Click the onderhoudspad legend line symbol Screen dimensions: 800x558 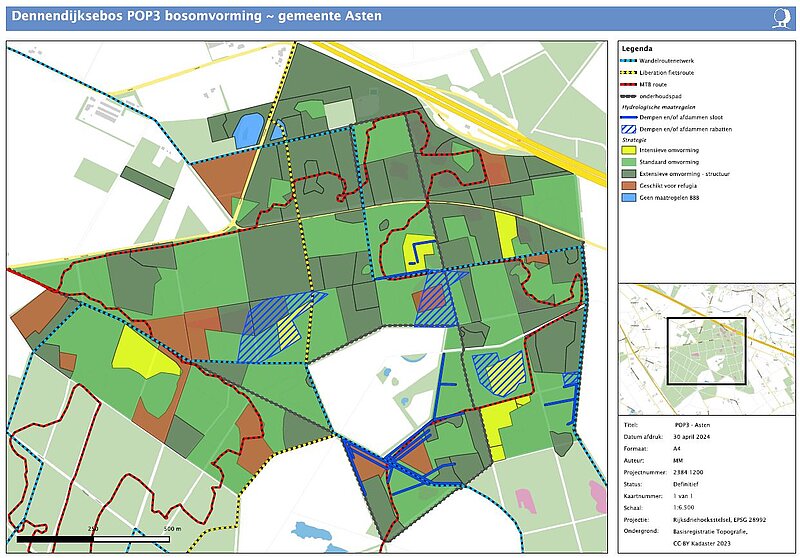point(629,96)
